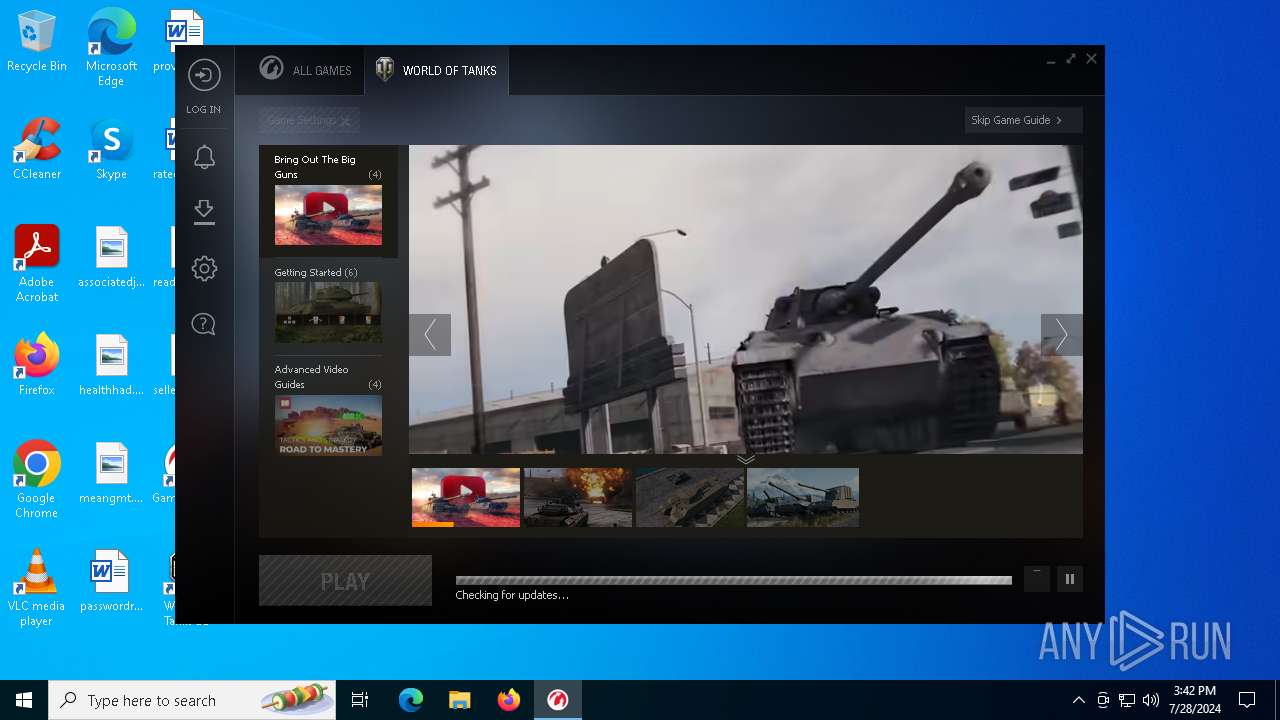Open Skype desktop shortcut
Viewport: 1280px width, 720px height.
(x=111, y=149)
